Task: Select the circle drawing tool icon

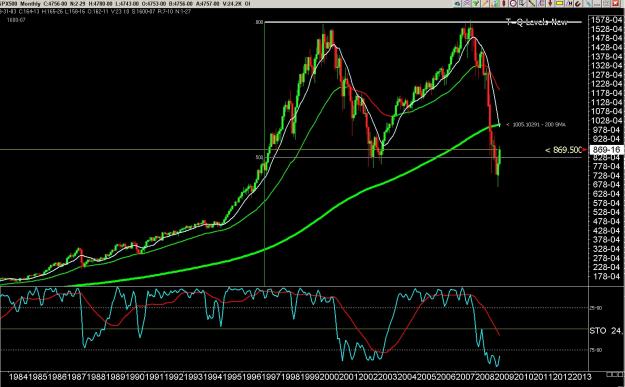Action: pyautogui.click(x=513, y=4)
